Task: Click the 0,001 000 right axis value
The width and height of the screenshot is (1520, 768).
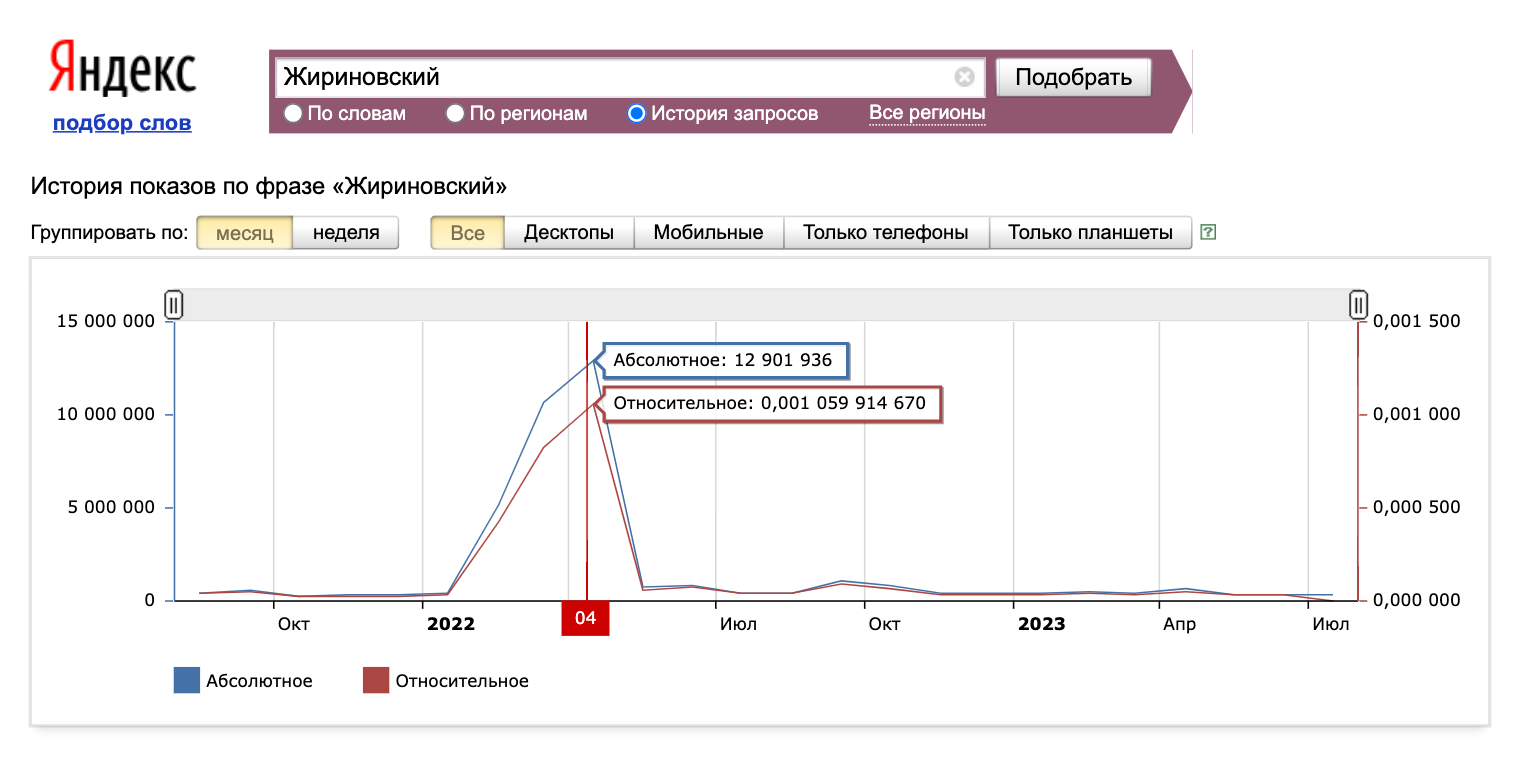Action: click(1417, 414)
